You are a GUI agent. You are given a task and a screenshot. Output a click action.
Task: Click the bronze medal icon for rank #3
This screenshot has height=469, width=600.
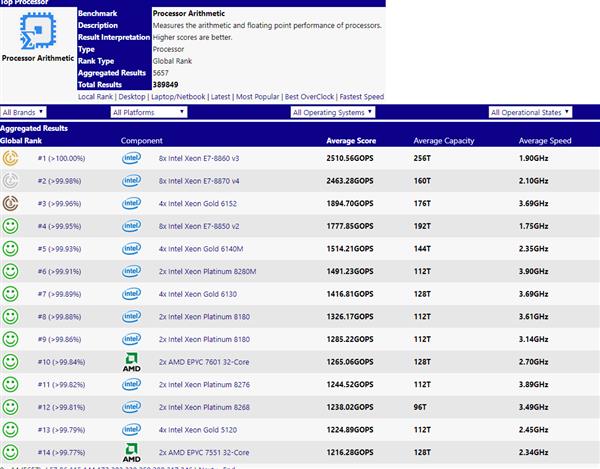(x=12, y=203)
